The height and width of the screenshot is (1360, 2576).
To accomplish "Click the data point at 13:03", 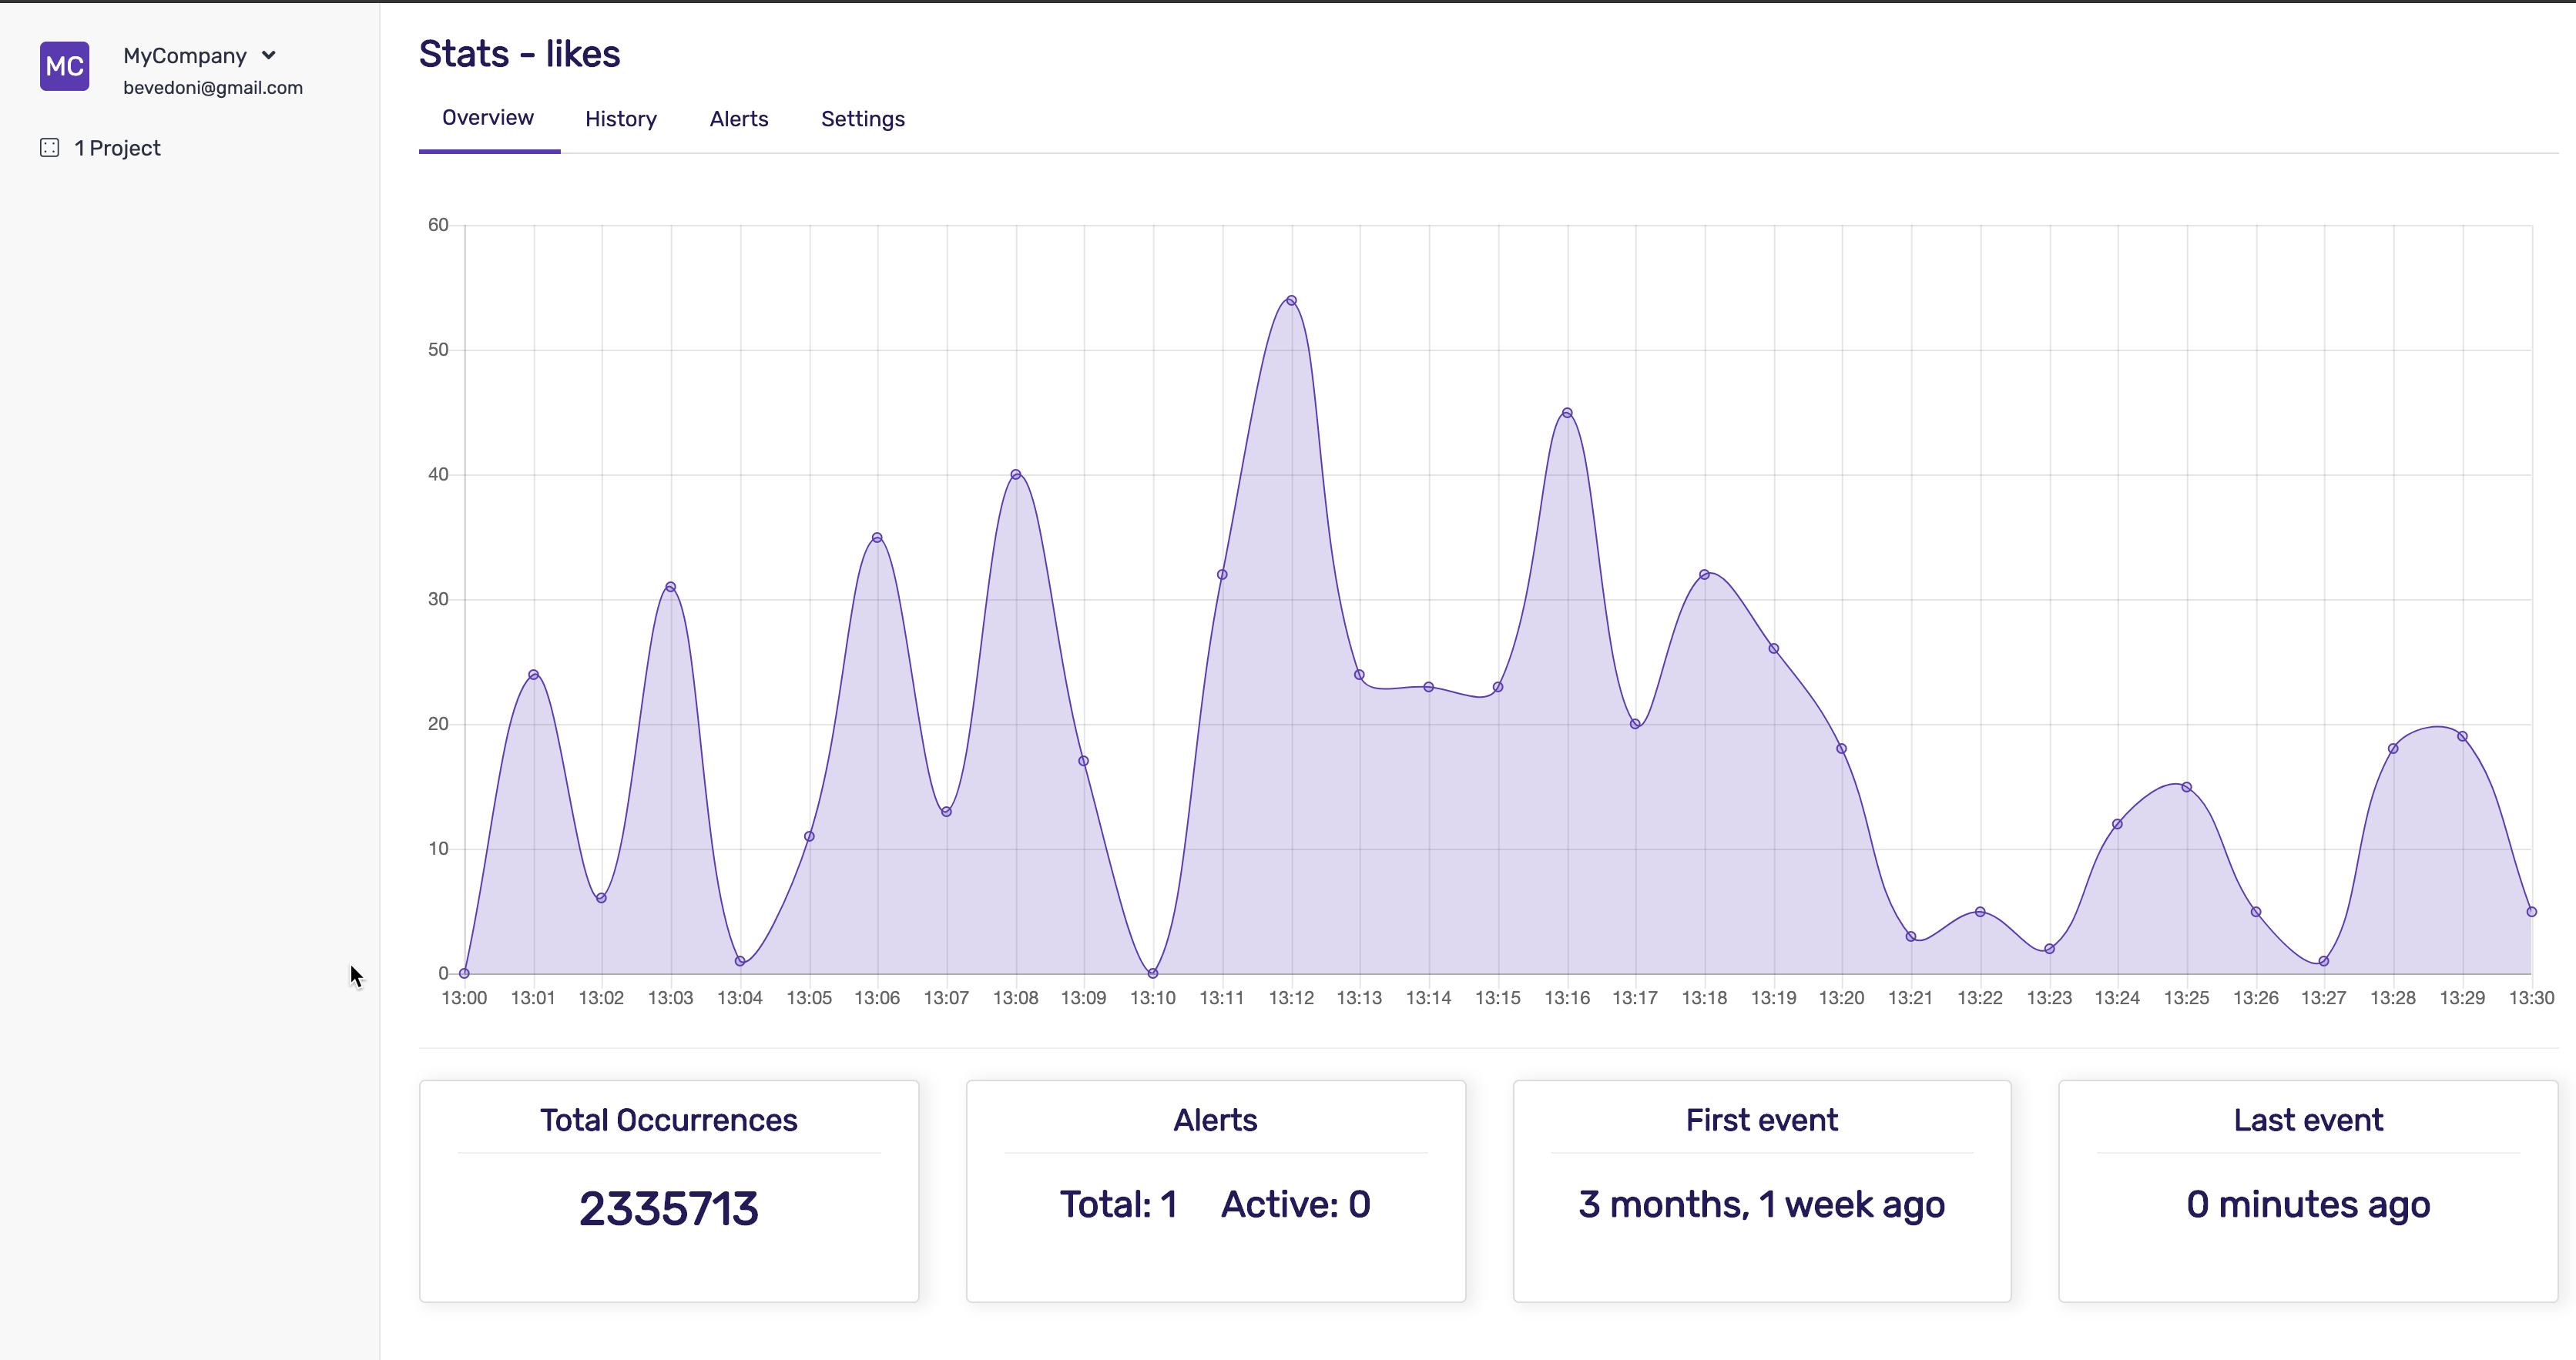I will (670, 587).
